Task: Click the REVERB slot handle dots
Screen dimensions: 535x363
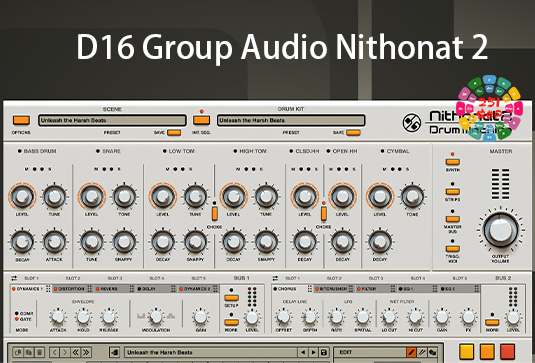Action: (131, 289)
